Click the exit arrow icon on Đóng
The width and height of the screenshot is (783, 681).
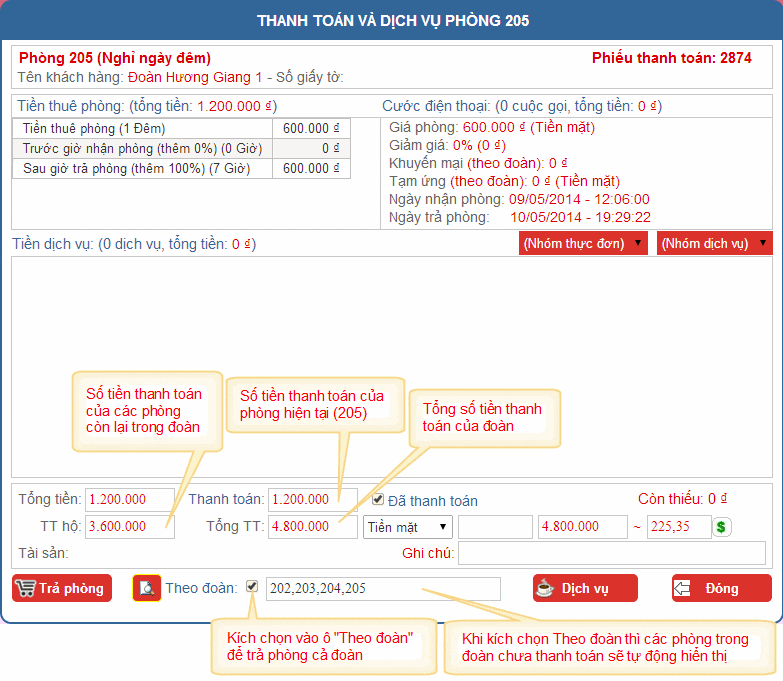(686, 588)
